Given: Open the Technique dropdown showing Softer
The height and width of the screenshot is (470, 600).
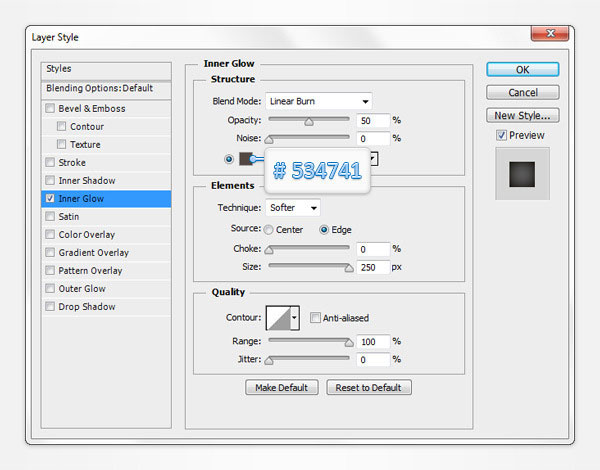Looking at the screenshot, I should [x=293, y=208].
